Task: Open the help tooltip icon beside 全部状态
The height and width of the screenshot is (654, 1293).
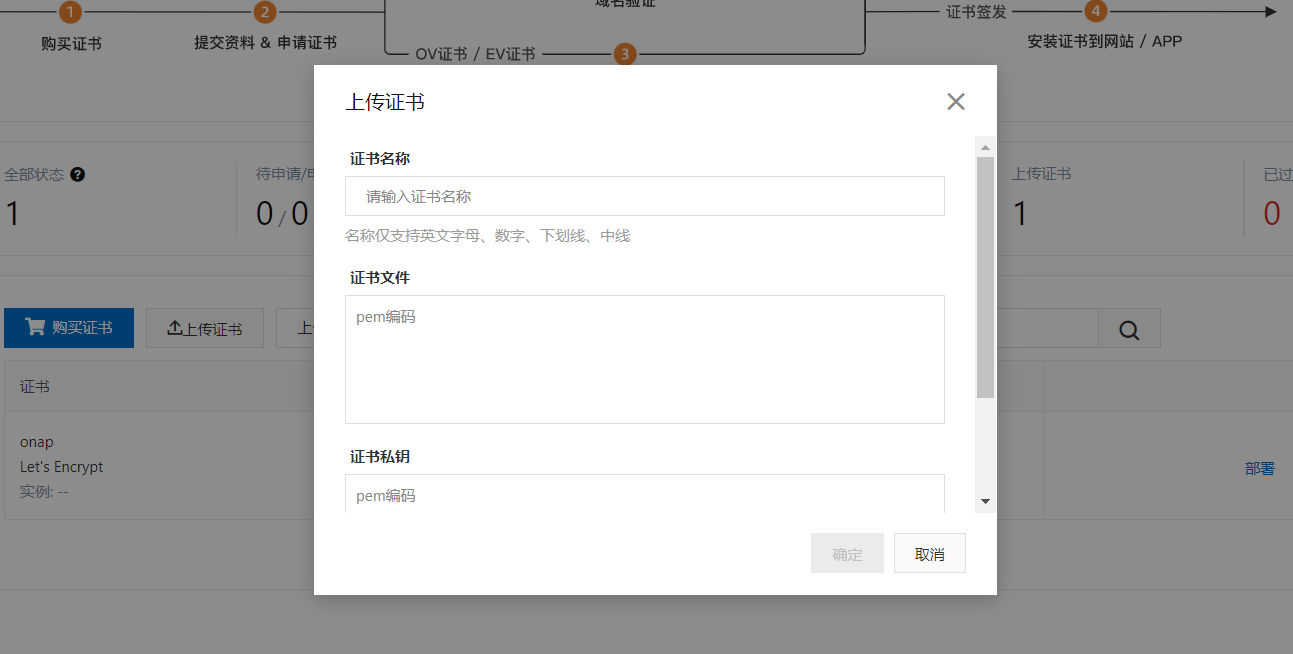Action: [x=77, y=173]
